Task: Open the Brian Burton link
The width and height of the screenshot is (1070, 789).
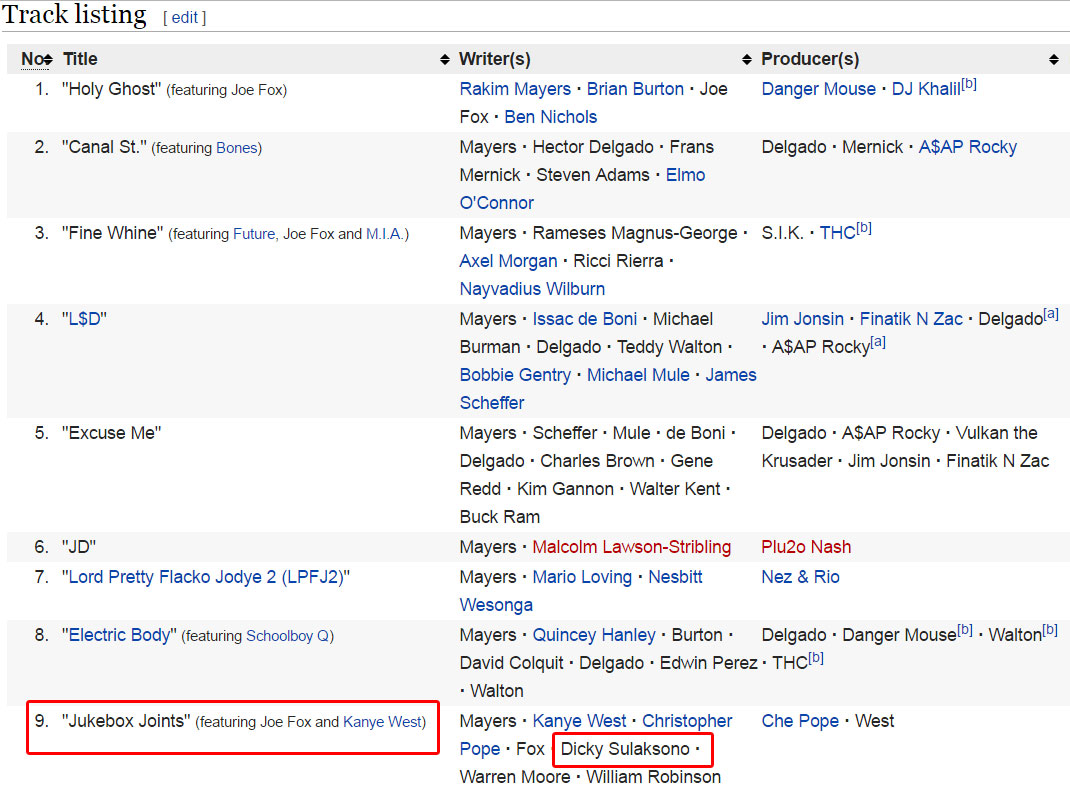Action: tap(635, 89)
